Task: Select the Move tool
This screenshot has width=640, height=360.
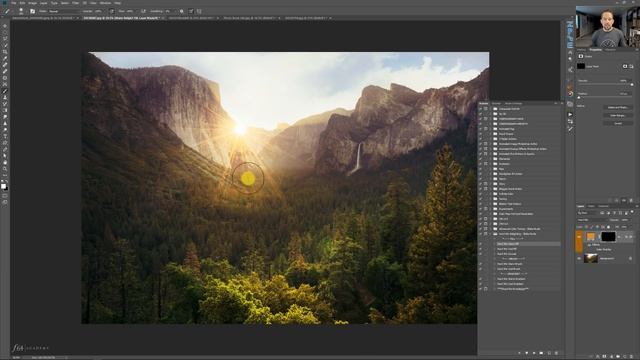Action: tap(5, 26)
